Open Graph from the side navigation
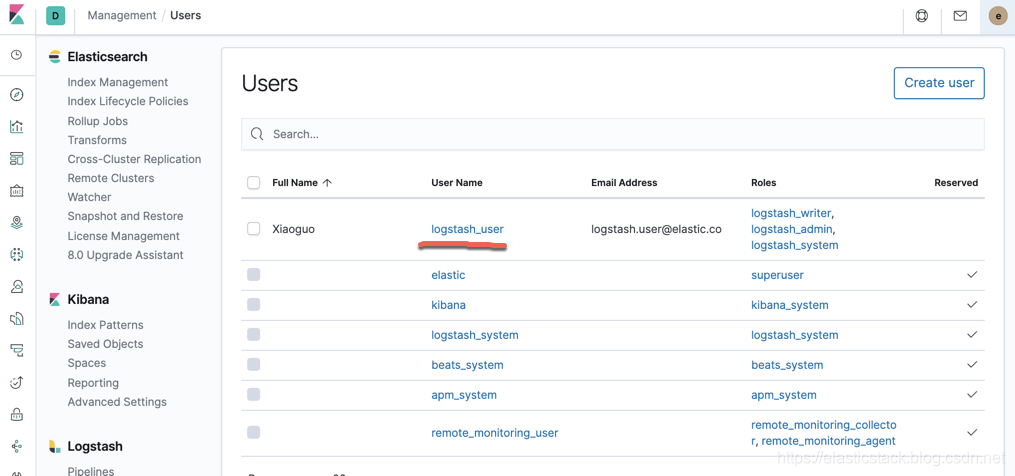Viewport: 1015px width, 476px height. coord(17,446)
